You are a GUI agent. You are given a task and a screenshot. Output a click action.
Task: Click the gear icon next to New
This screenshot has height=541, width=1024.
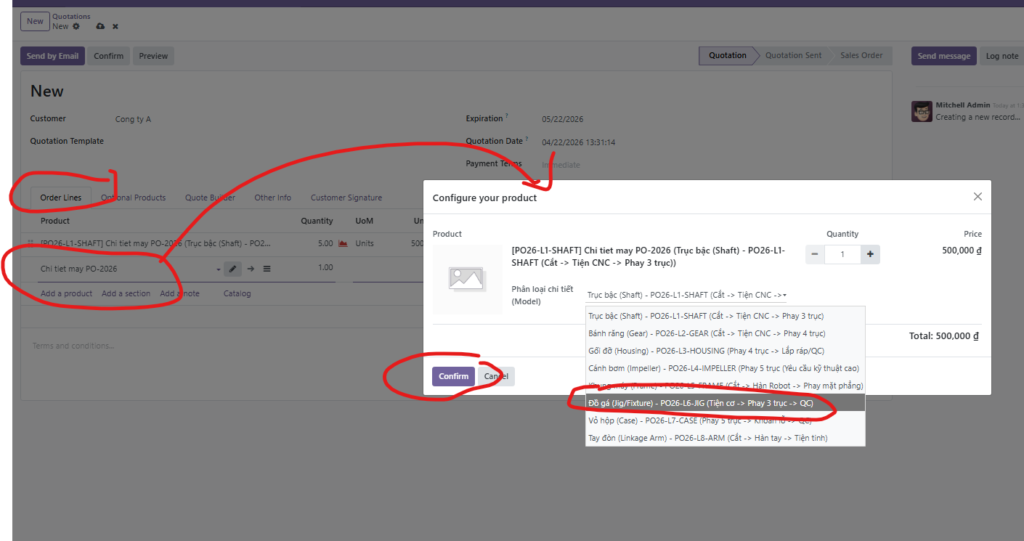(76, 26)
